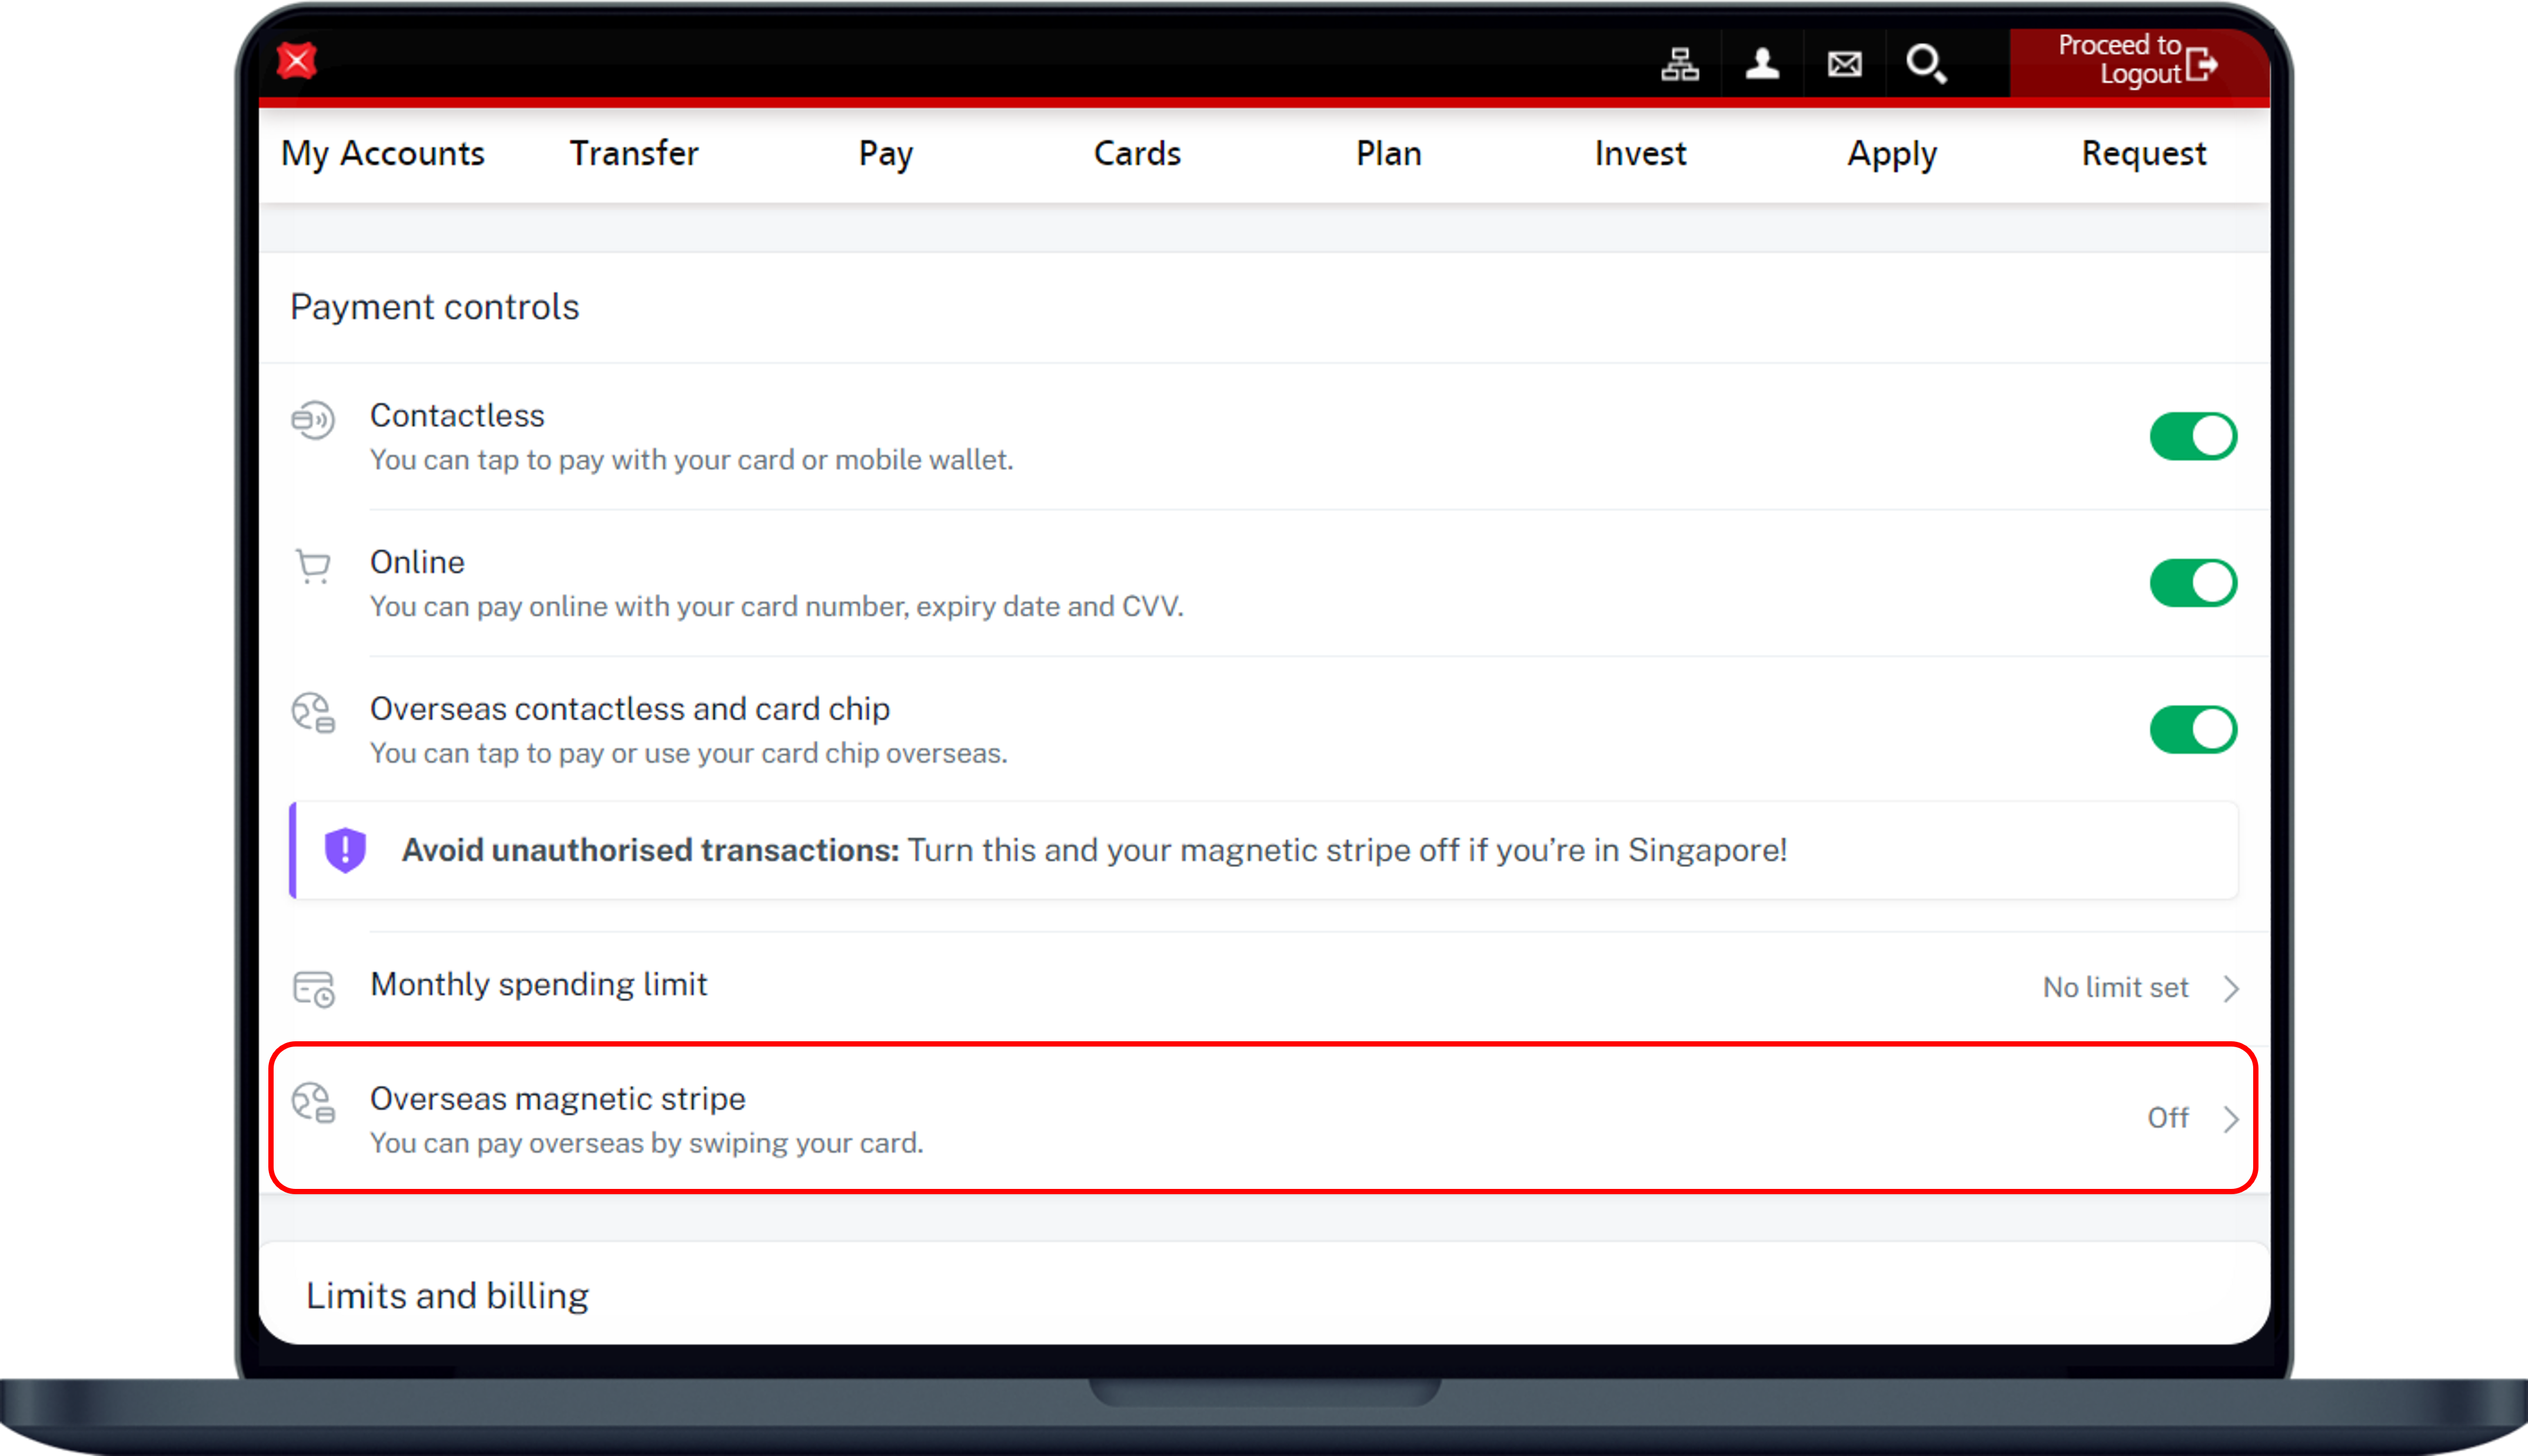Click the purple shield warning icon

click(x=345, y=850)
